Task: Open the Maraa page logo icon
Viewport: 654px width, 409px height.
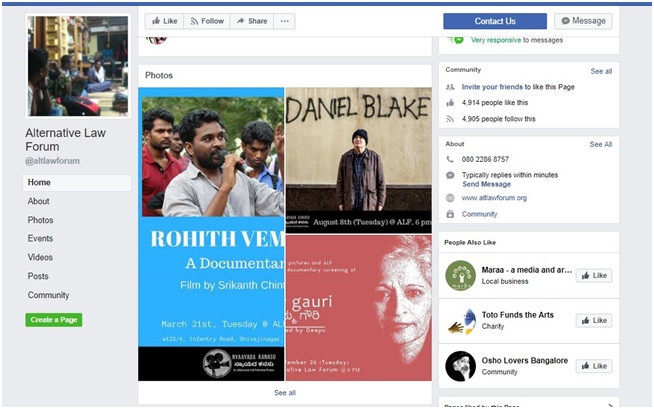Action: click(x=460, y=275)
